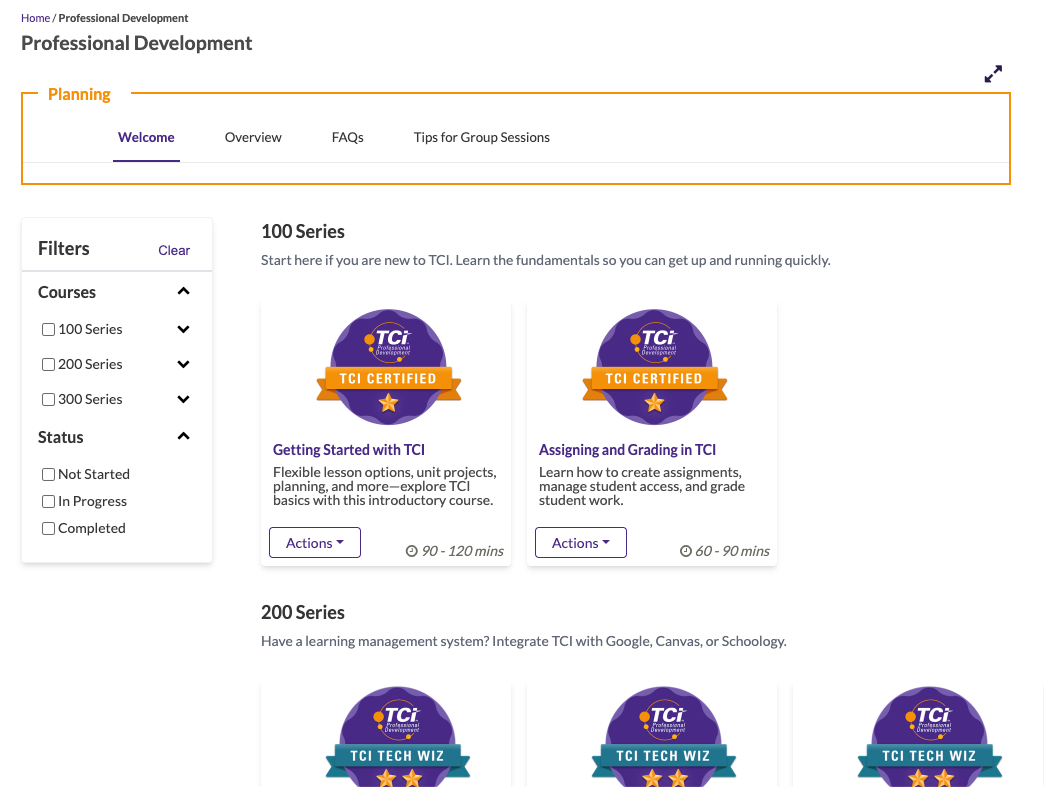This screenshot has width=1044, height=787.
Task: Open the Actions dropdown for Getting Started with TCI
Action: click(x=314, y=542)
